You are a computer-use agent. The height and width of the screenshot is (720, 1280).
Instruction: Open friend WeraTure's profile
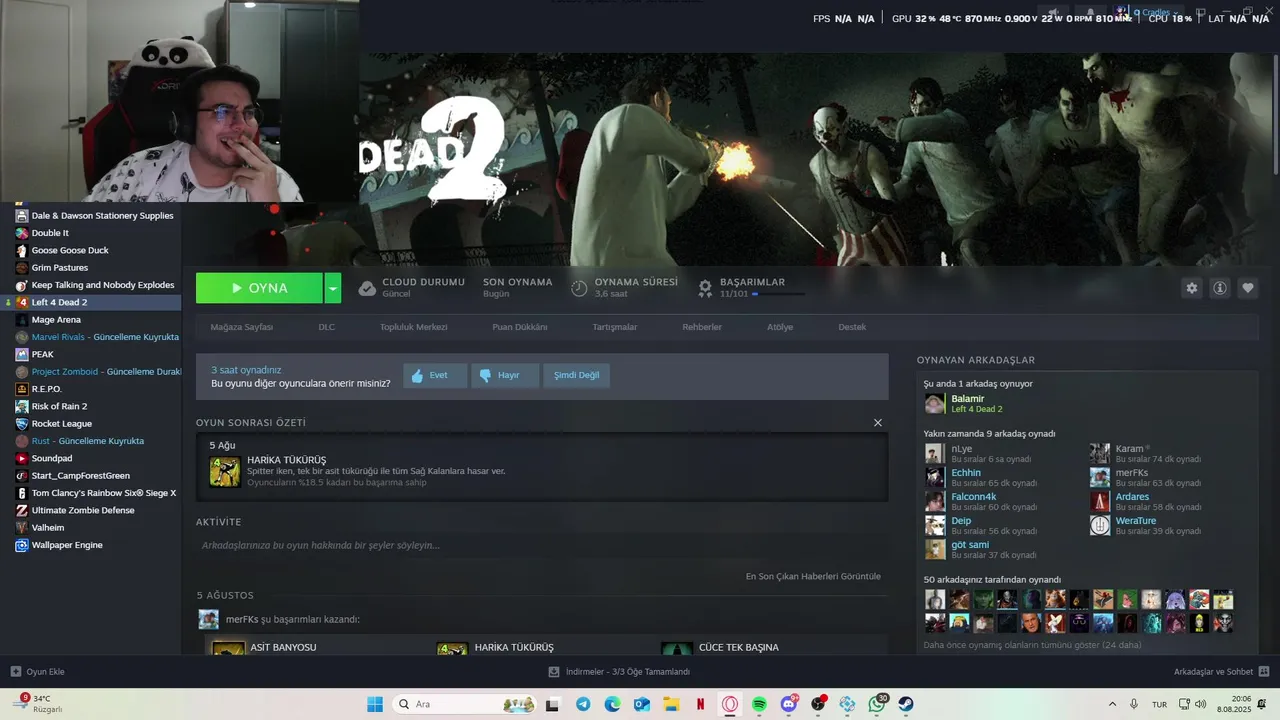1136,521
